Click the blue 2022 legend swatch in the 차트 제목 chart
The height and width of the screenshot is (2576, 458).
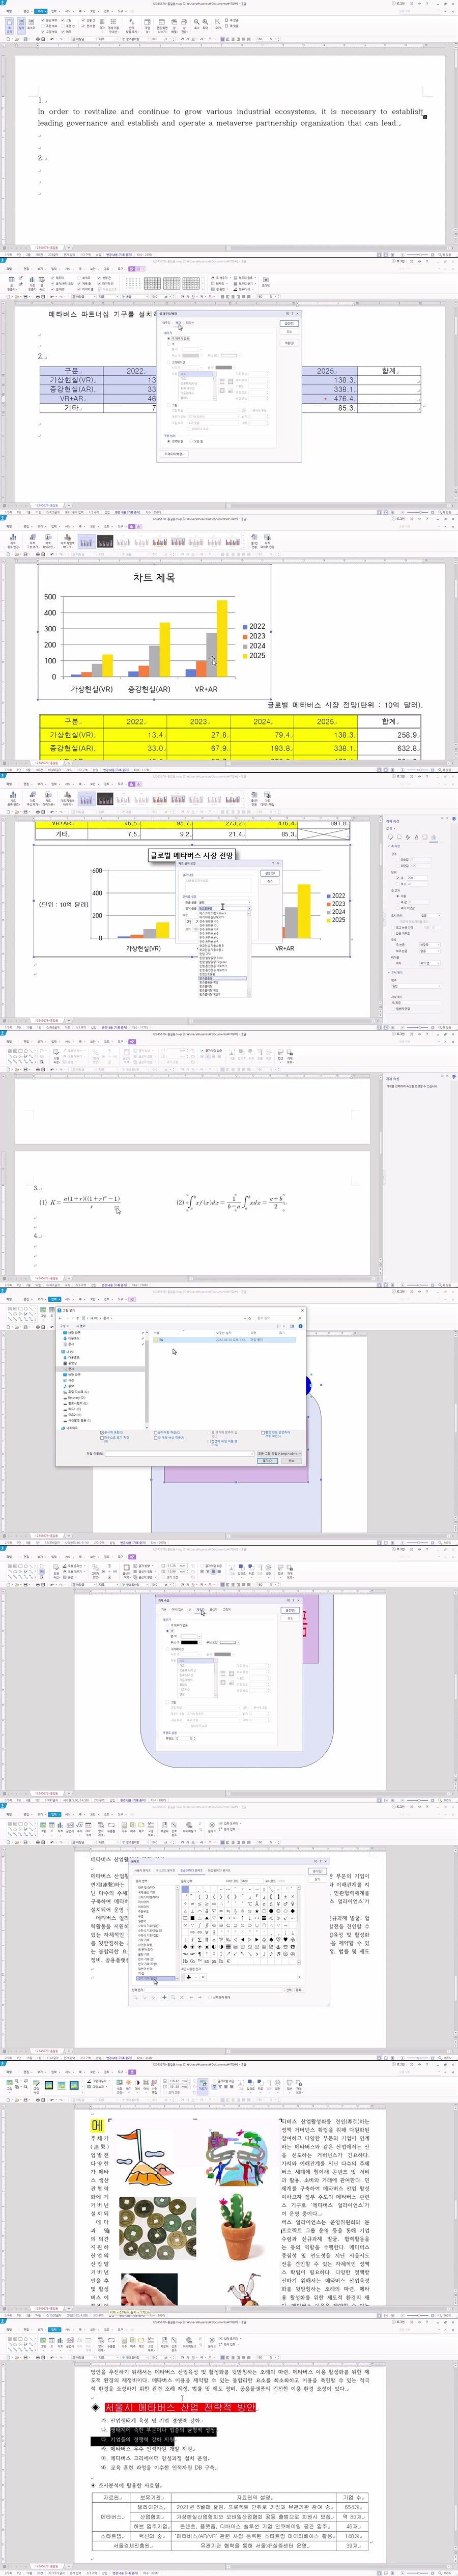245,626
